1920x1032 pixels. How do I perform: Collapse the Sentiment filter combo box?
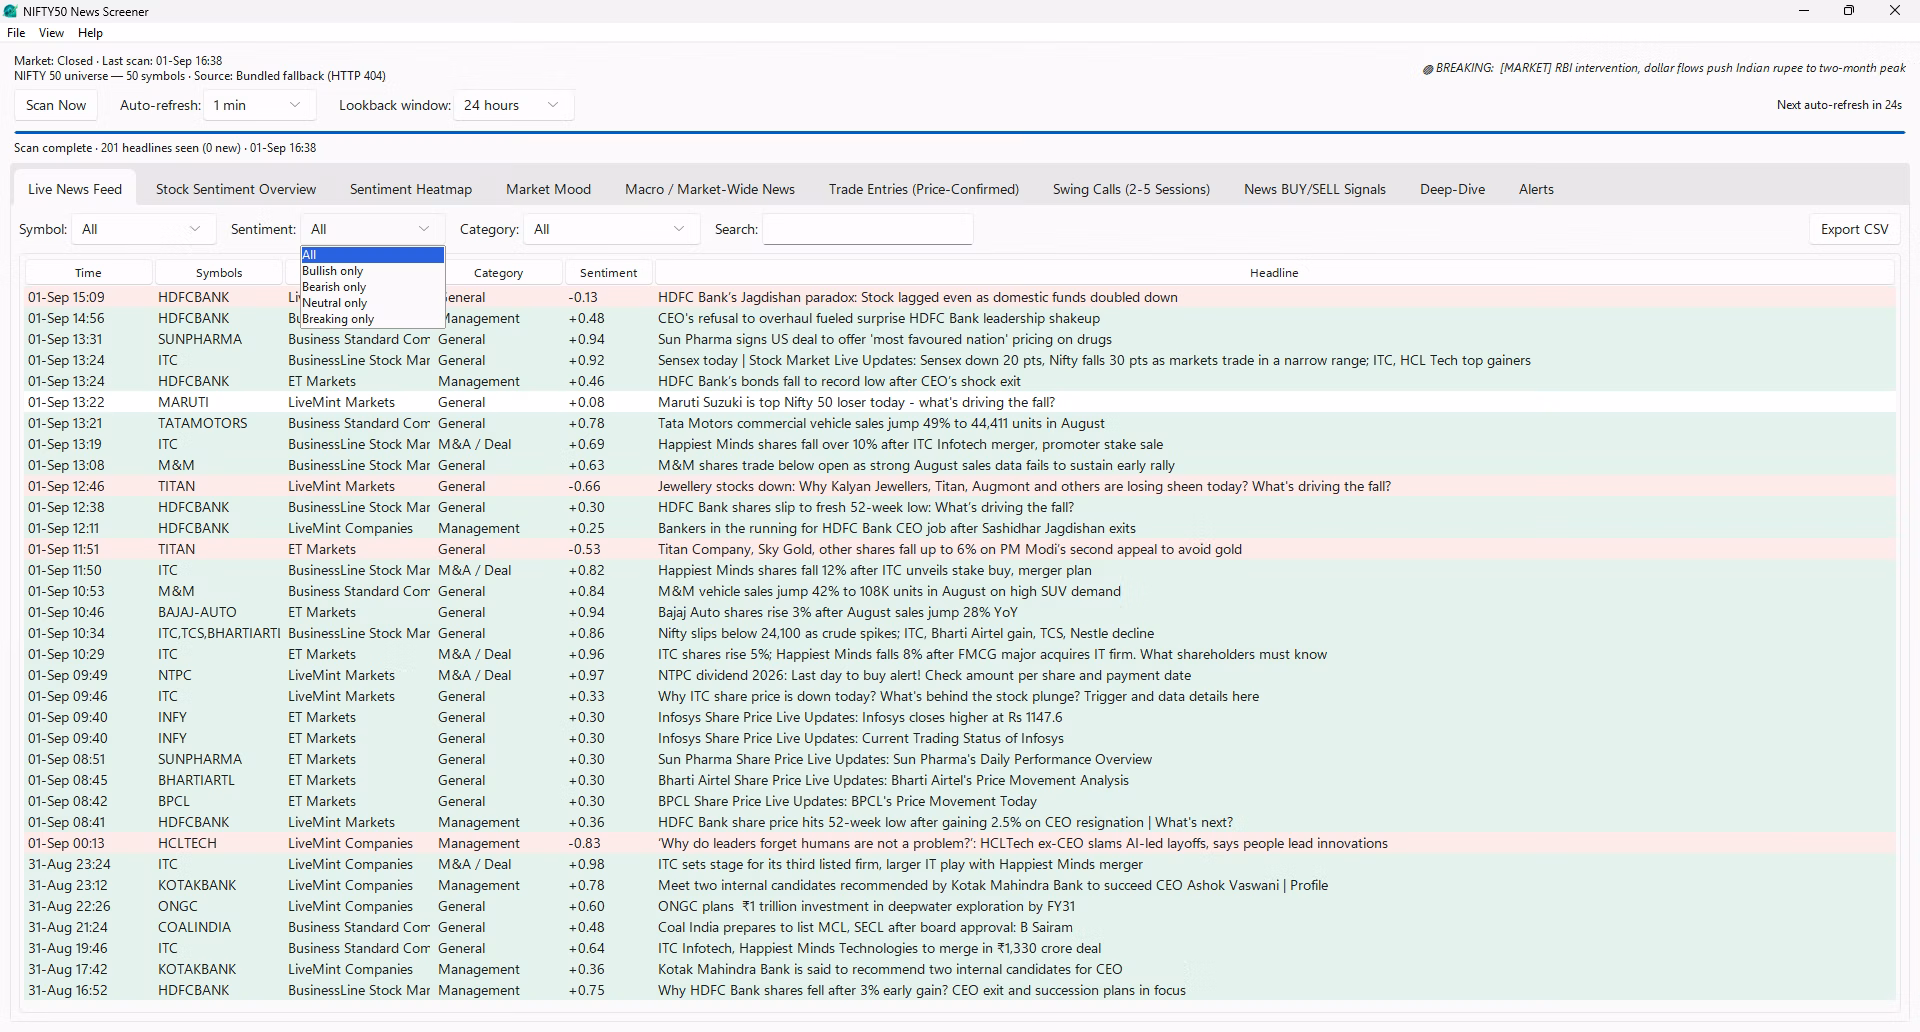372,229
